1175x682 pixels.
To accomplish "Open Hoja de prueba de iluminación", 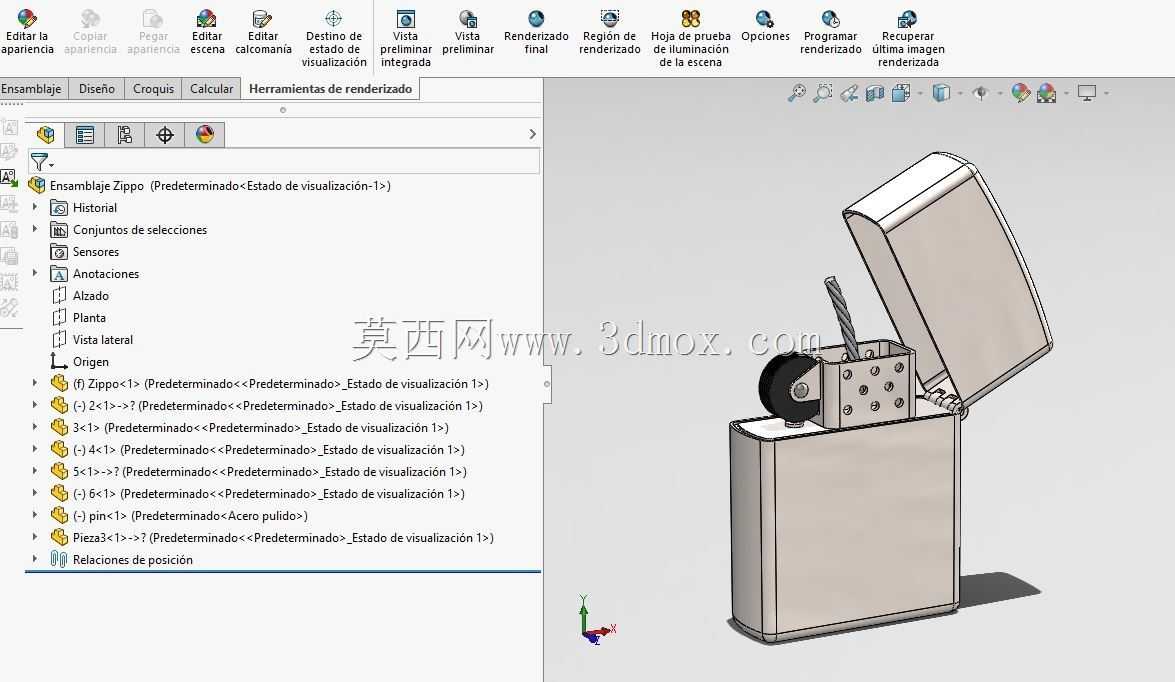I will coord(690,39).
